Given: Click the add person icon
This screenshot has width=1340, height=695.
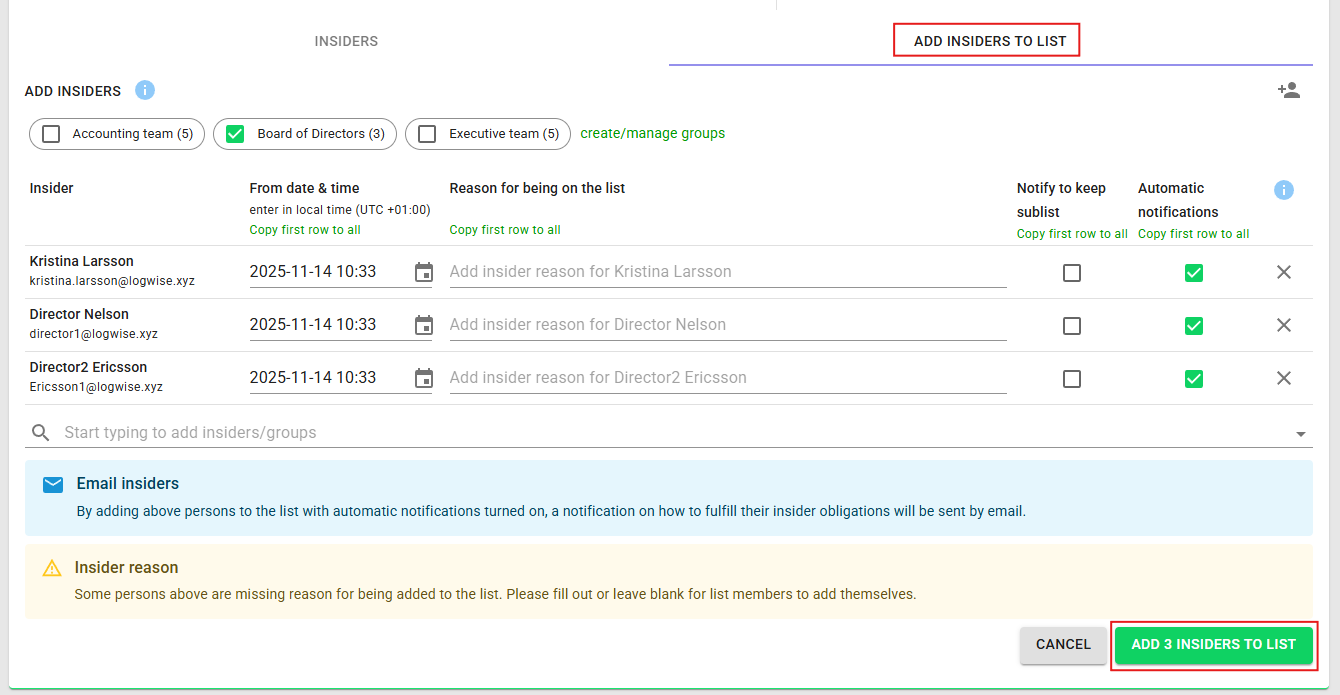Looking at the screenshot, I should click(1288, 90).
